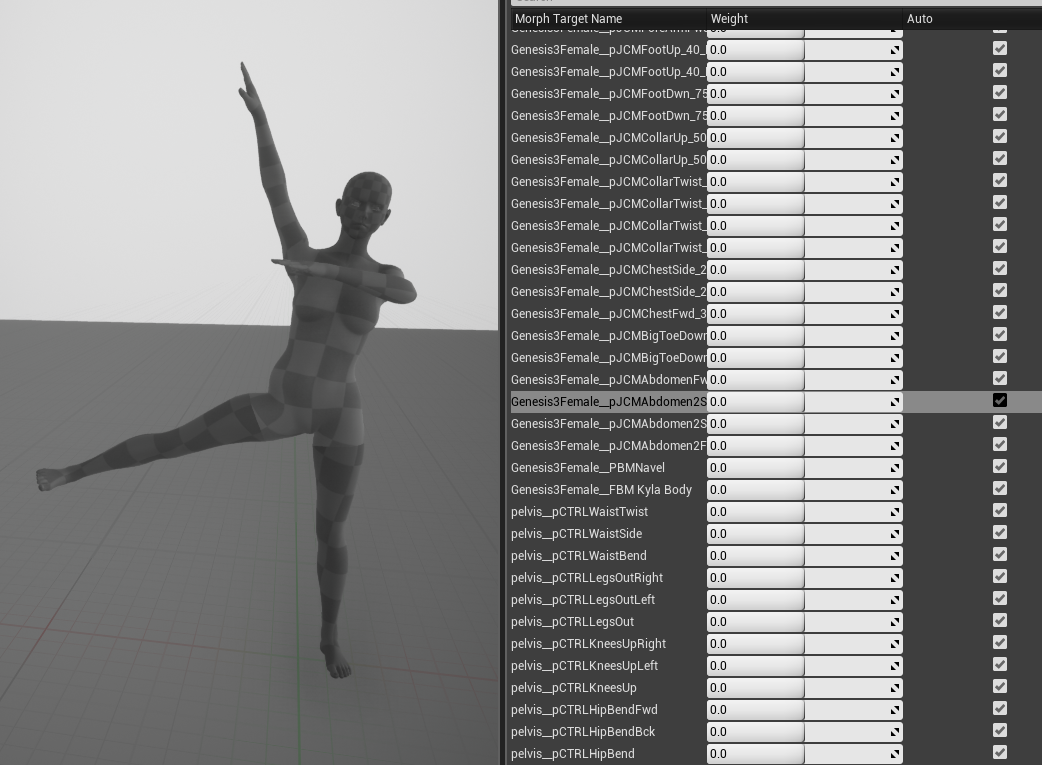Select Genesis3Female__pJCMAbdomen2F morph name
This screenshot has height=765, width=1042.
pos(608,446)
